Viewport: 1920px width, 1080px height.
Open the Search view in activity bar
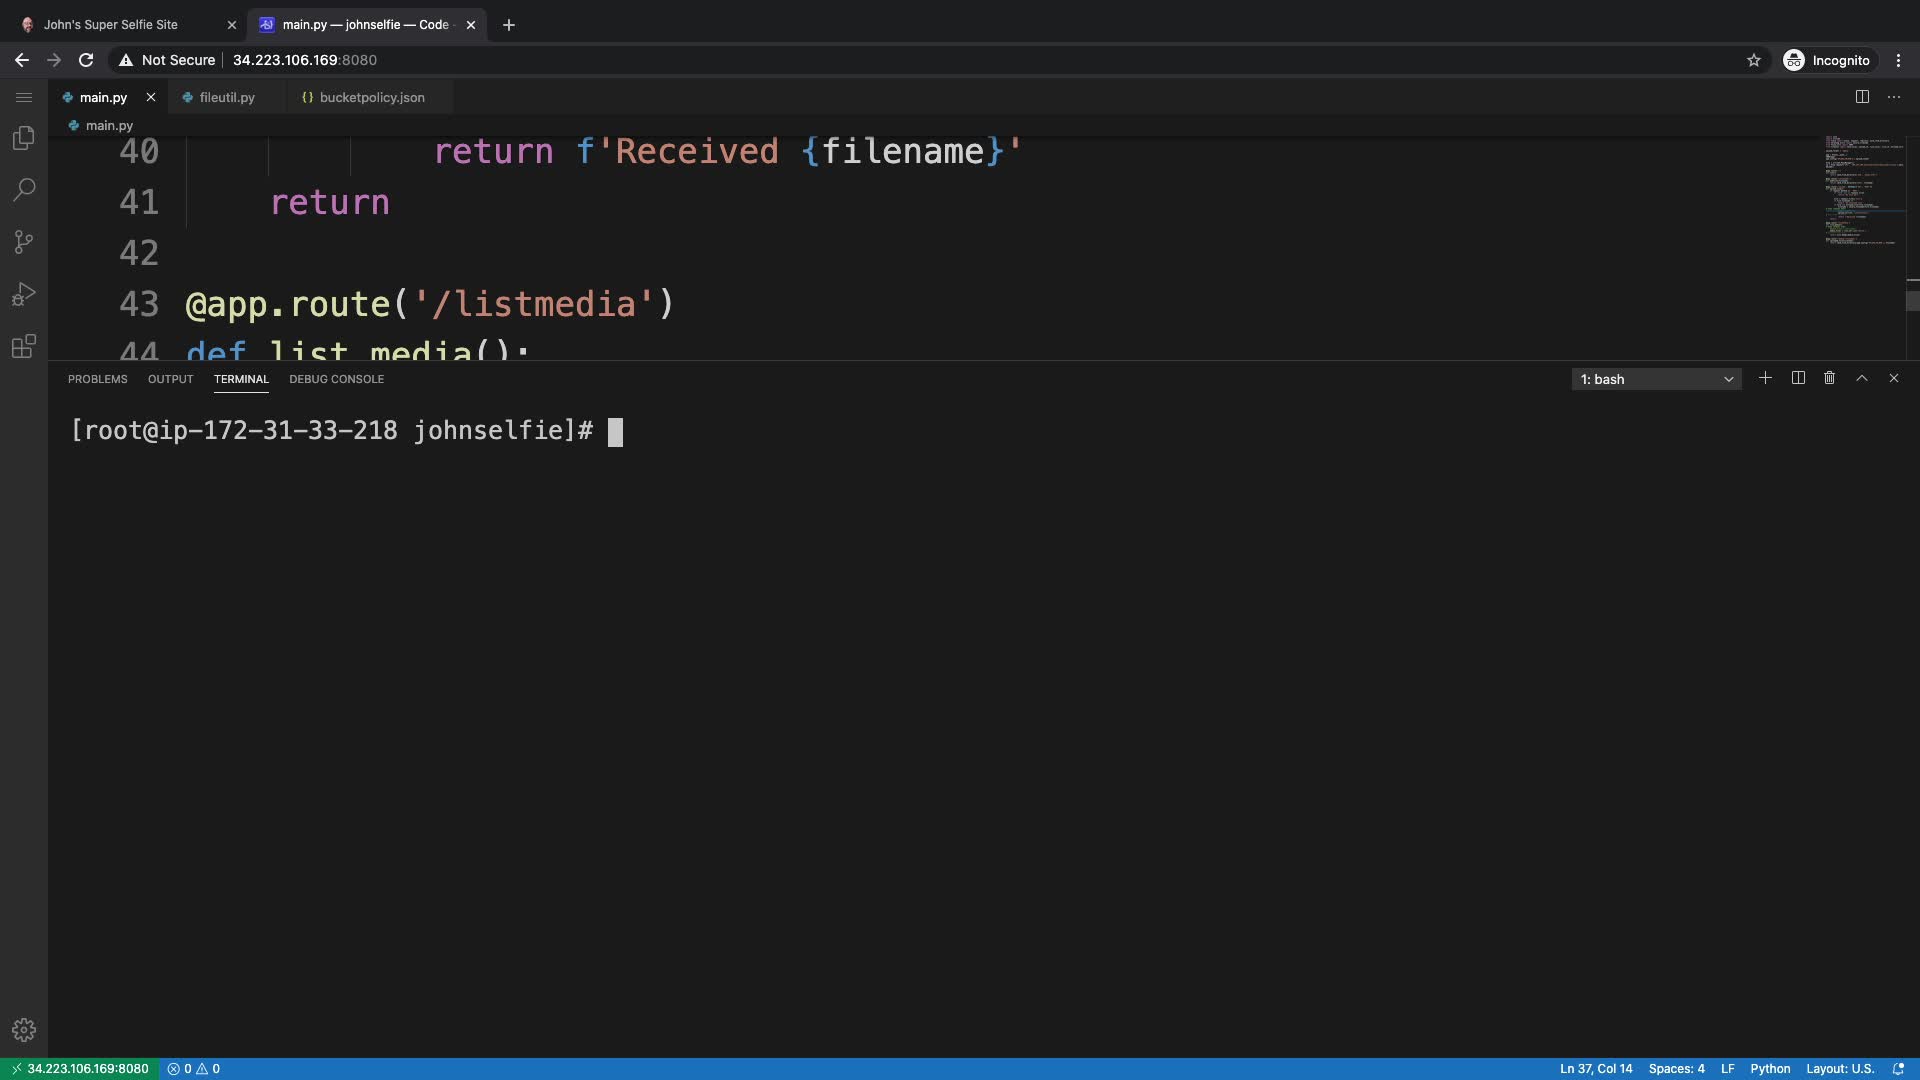coord(24,190)
